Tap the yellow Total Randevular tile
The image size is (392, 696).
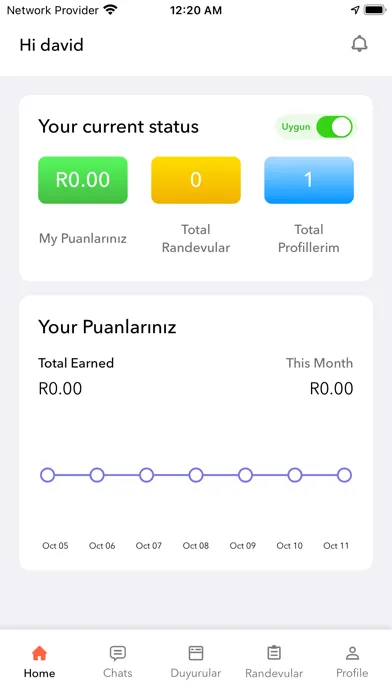click(196, 180)
